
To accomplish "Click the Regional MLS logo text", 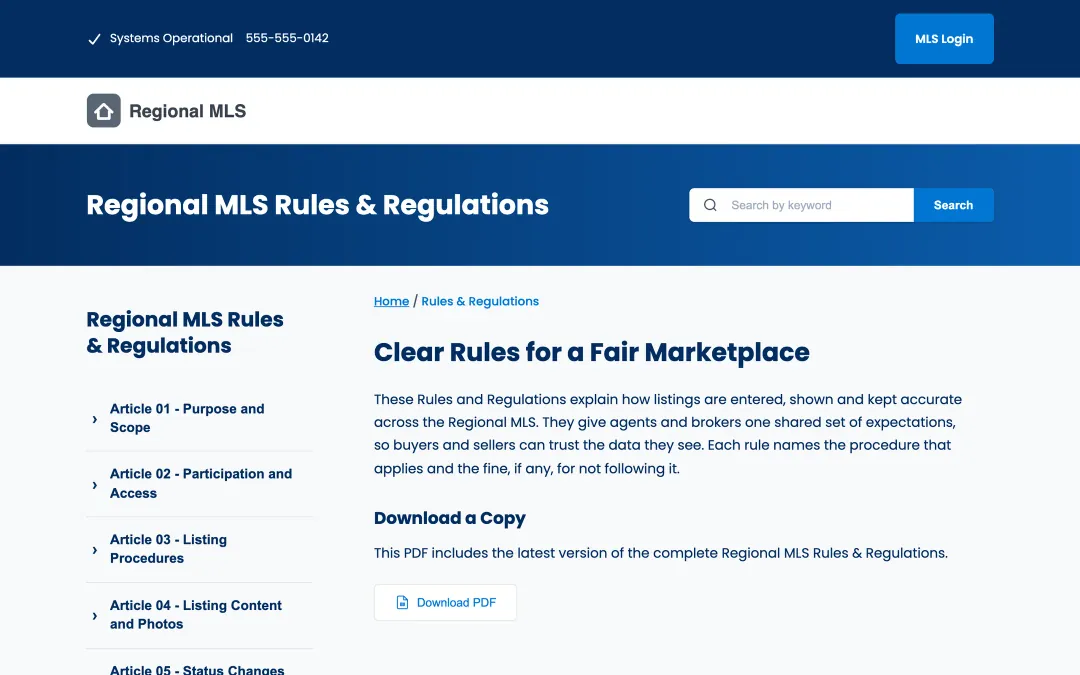I will click(187, 111).
